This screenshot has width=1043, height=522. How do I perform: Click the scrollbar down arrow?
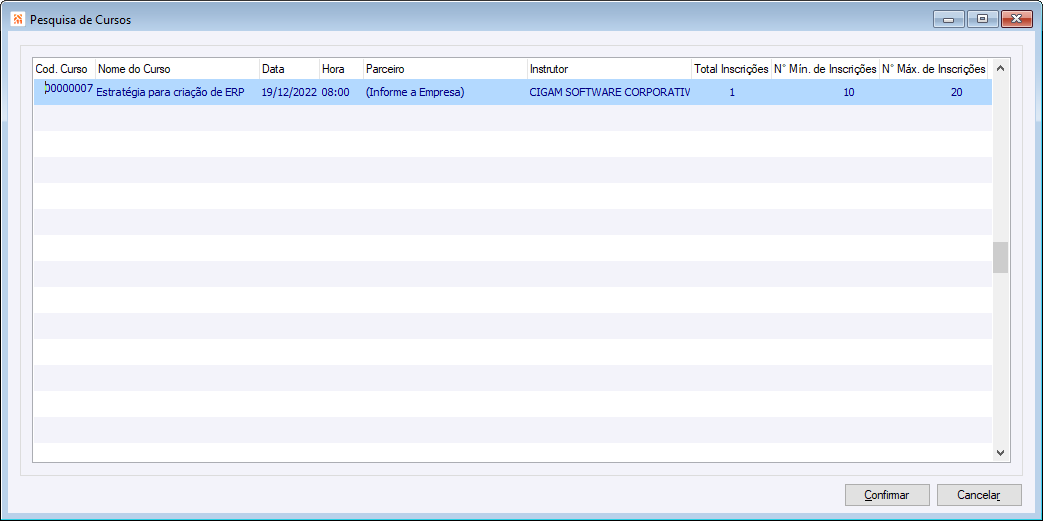(1000, 452)
